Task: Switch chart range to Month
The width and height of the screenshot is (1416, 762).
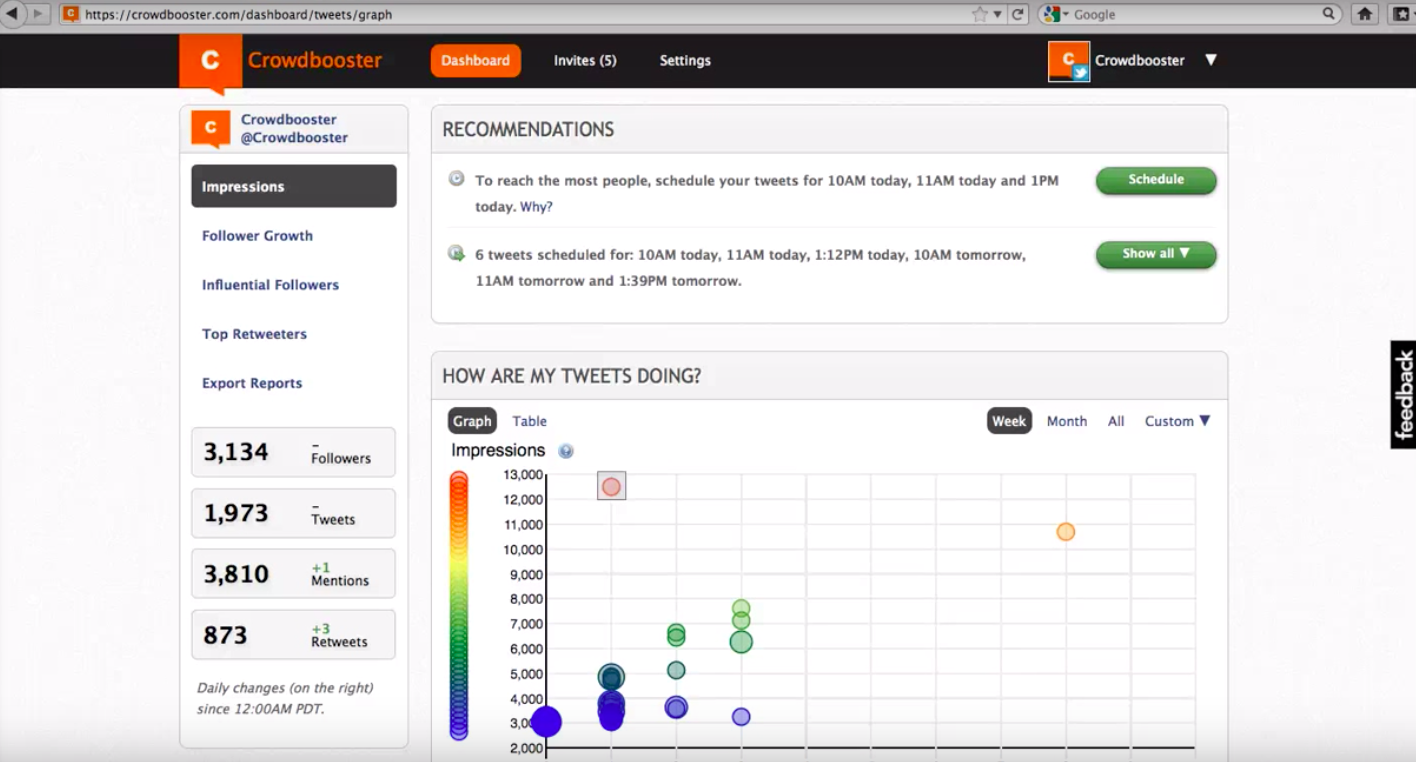Action: click(x=1066, y=421)
